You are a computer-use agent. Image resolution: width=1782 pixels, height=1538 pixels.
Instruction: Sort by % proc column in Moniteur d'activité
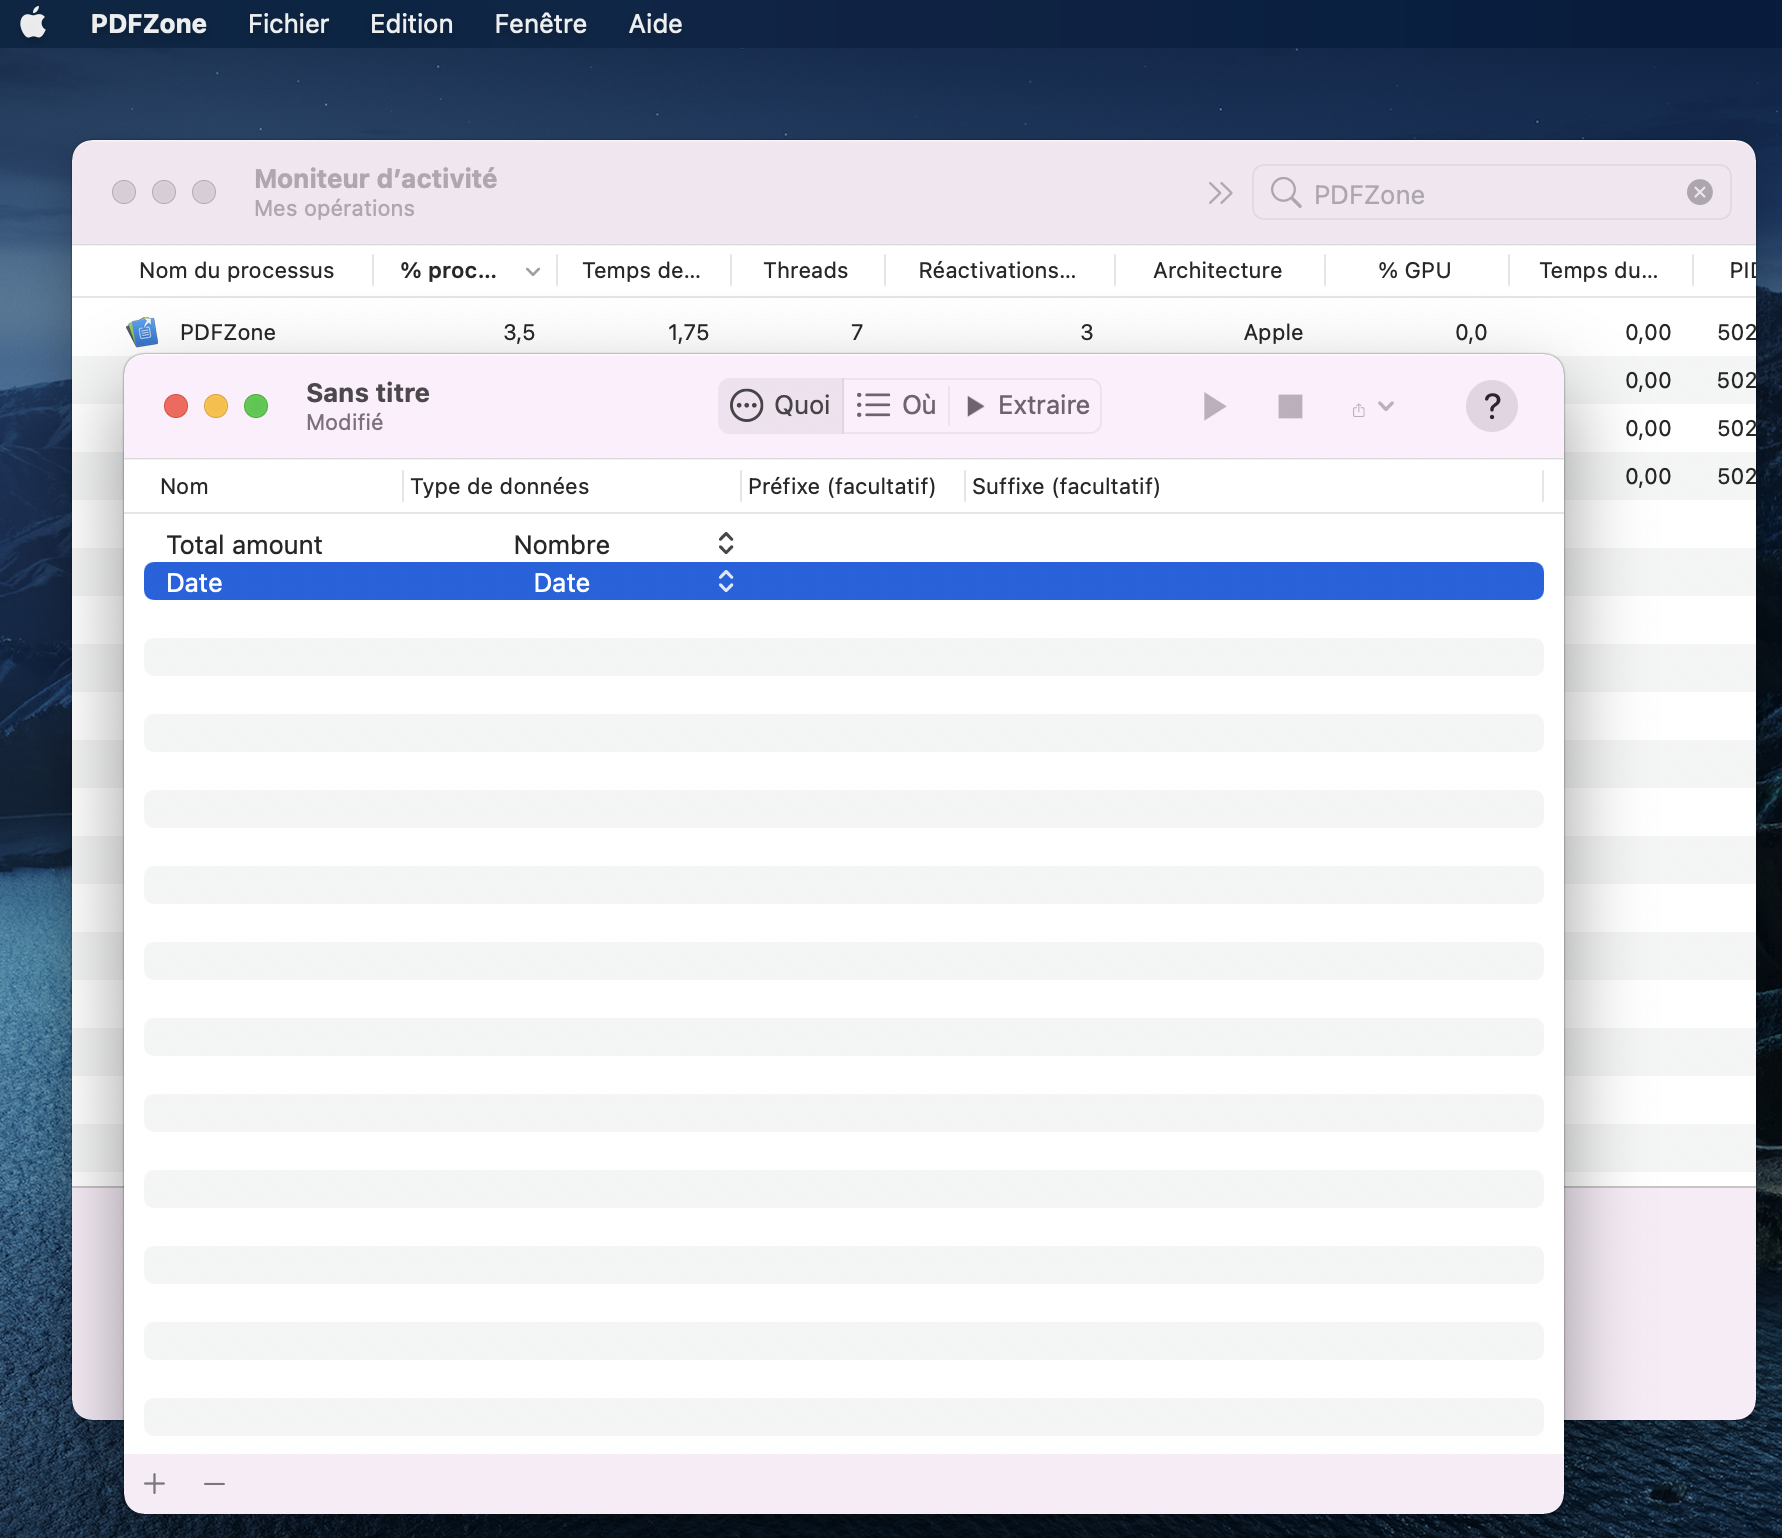[x=466, y=270]
